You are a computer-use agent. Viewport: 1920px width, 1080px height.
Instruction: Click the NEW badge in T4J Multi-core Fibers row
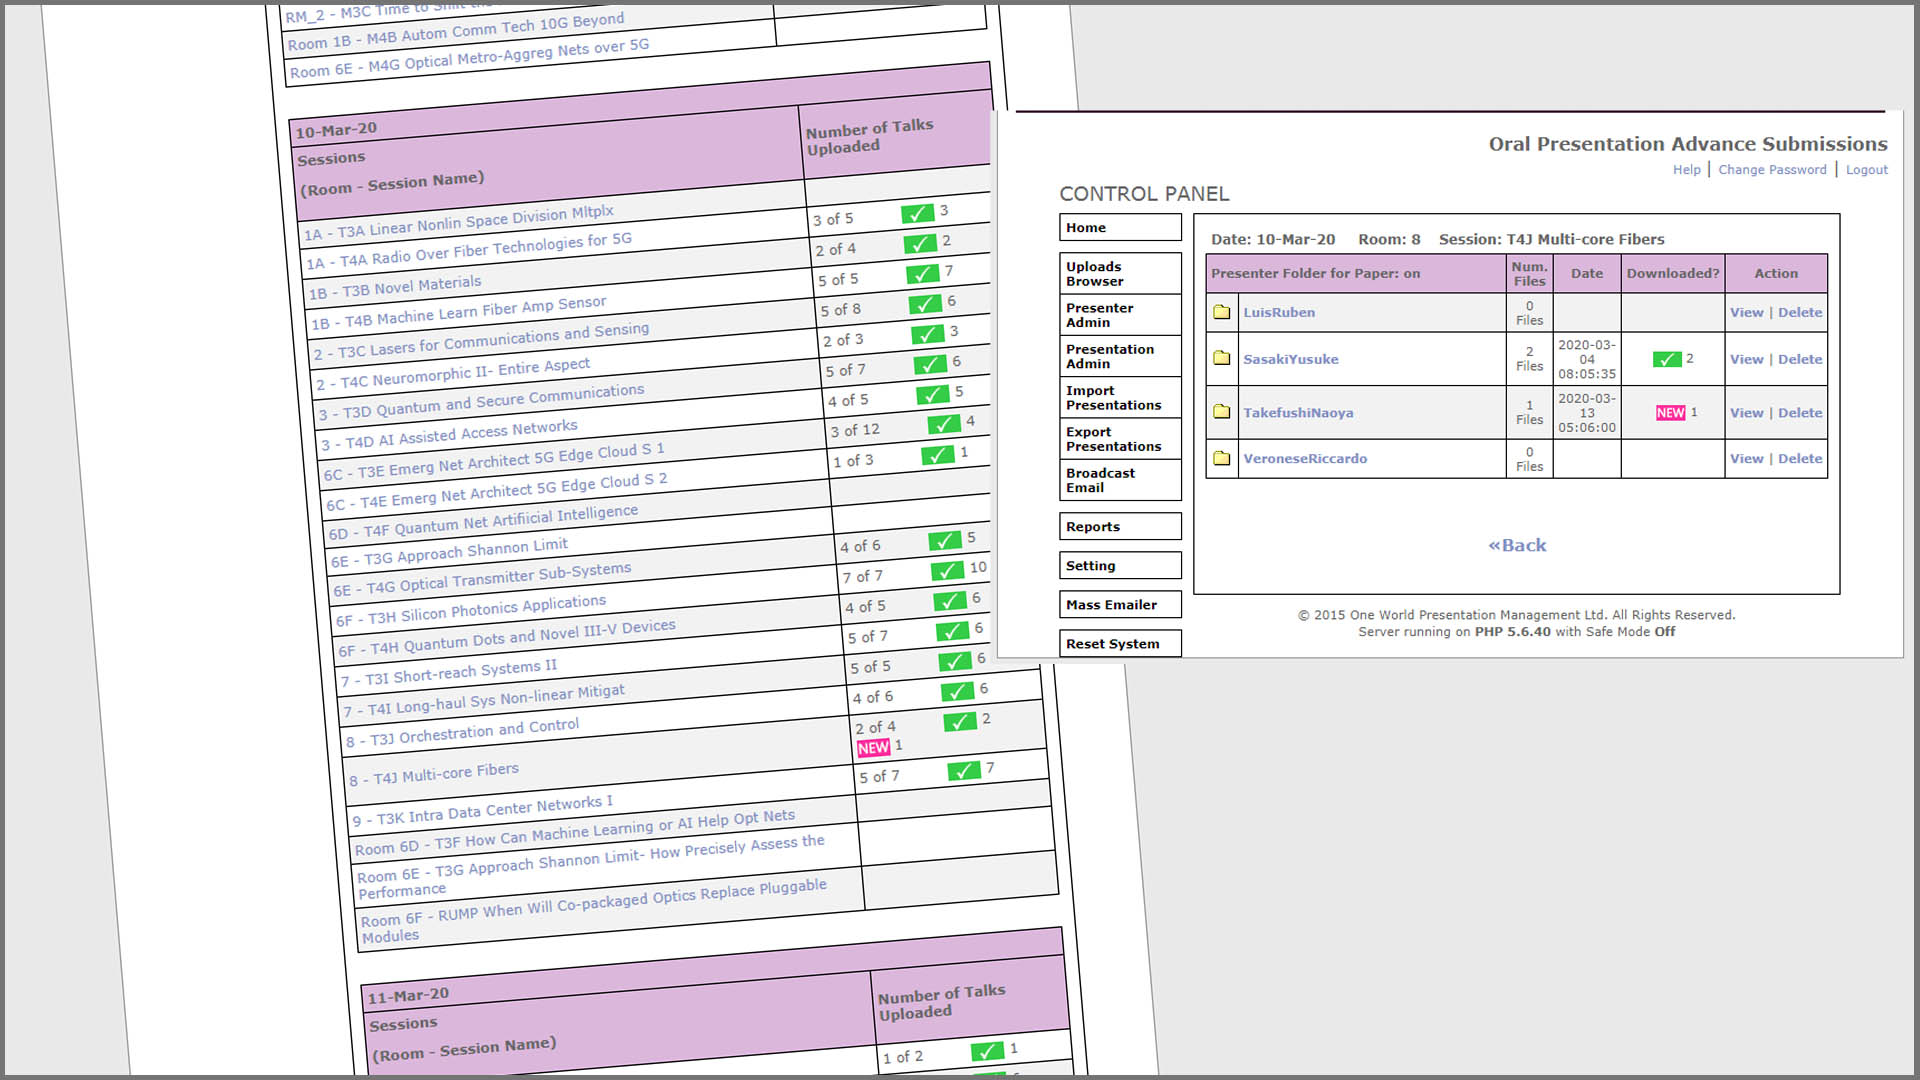872,747
